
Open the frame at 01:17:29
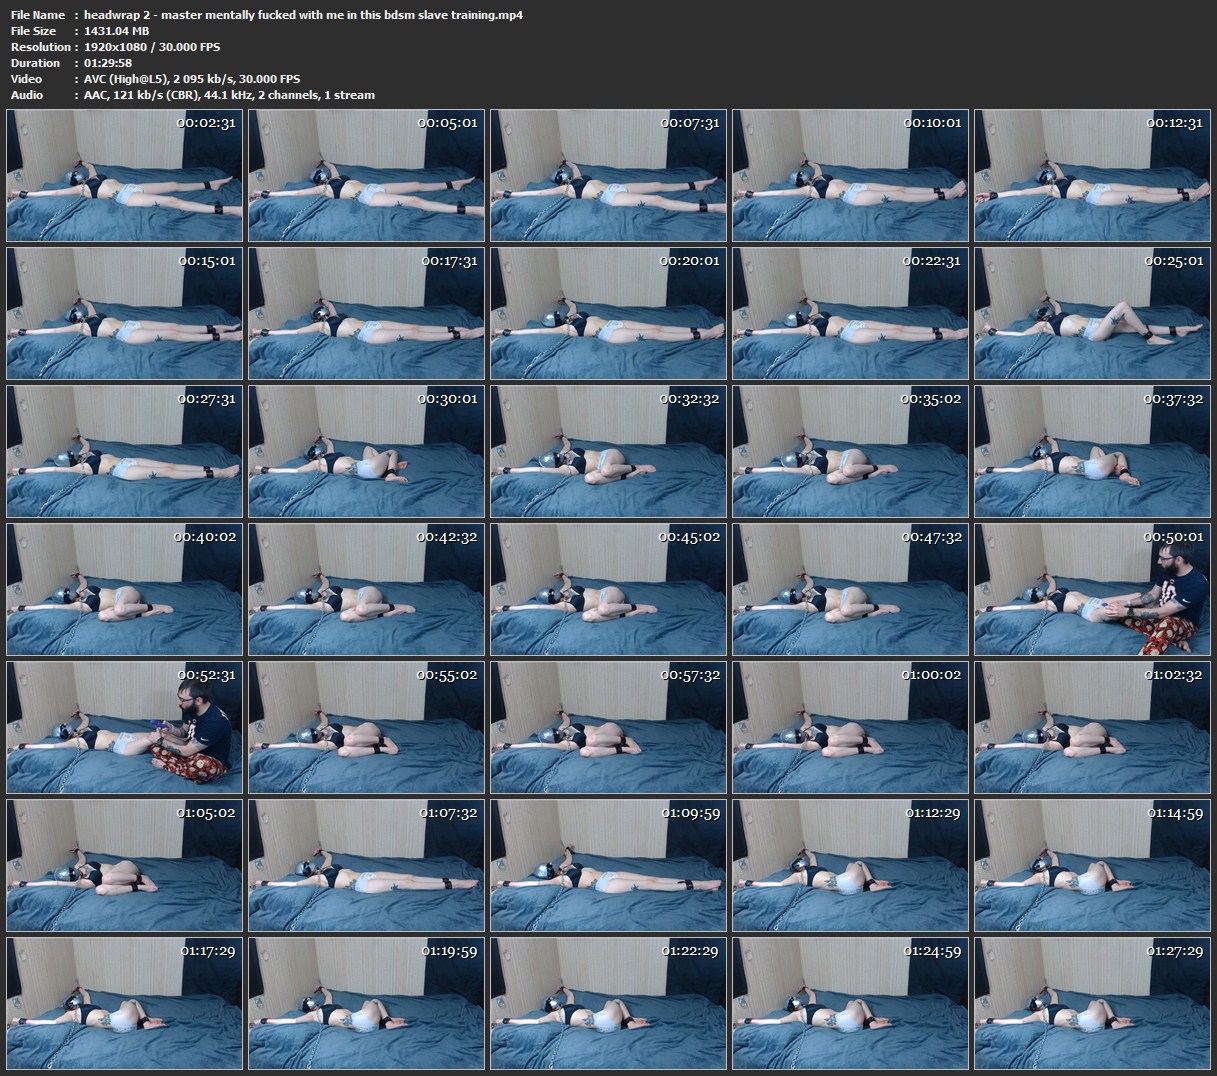point(125,1003)
